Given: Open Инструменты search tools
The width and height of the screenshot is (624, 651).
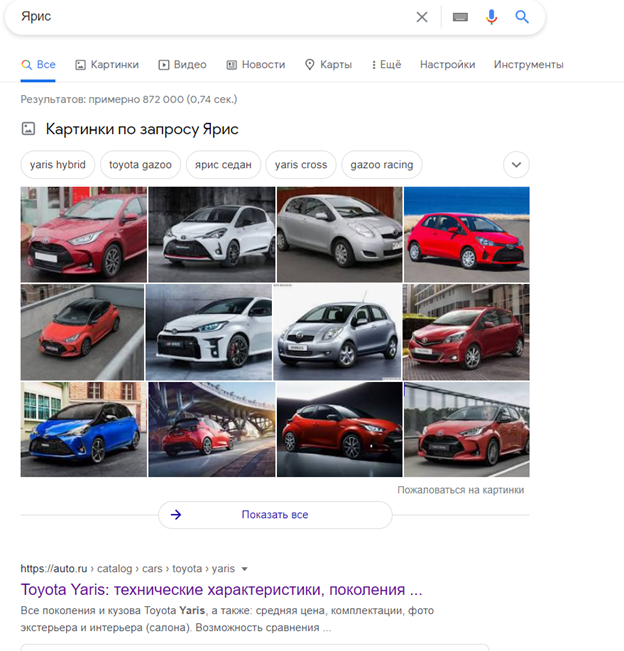Looking at the screenshot, I should tap(528, 65).
